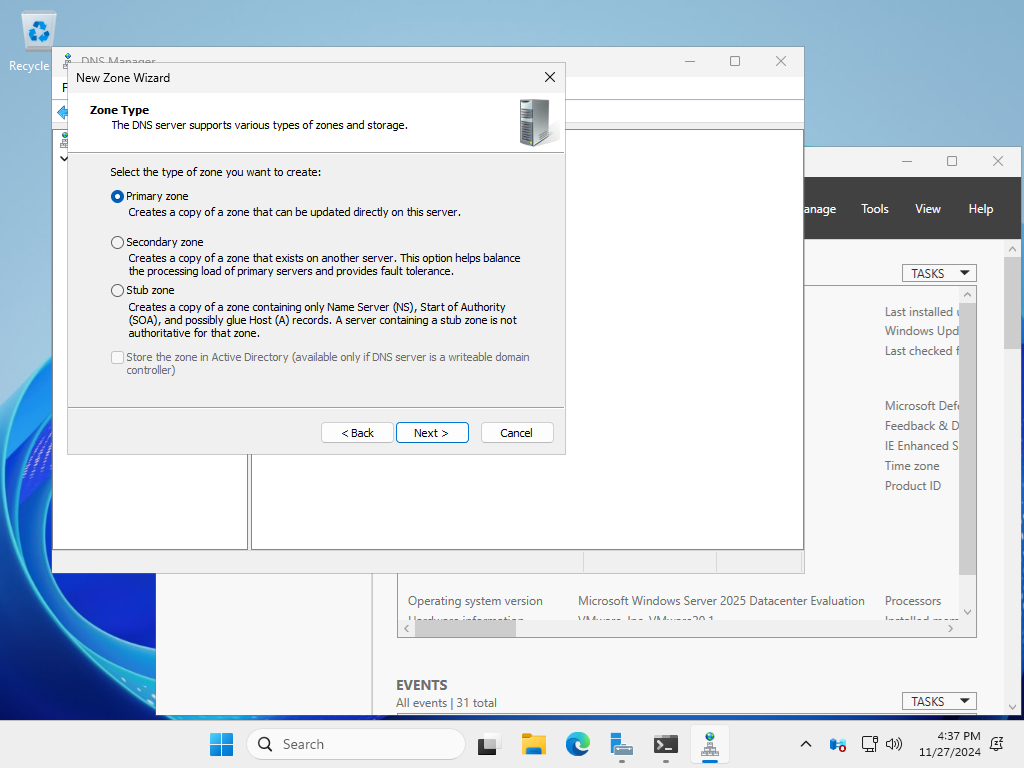Click the server icon in the wizard header

(x=537, y=122)
